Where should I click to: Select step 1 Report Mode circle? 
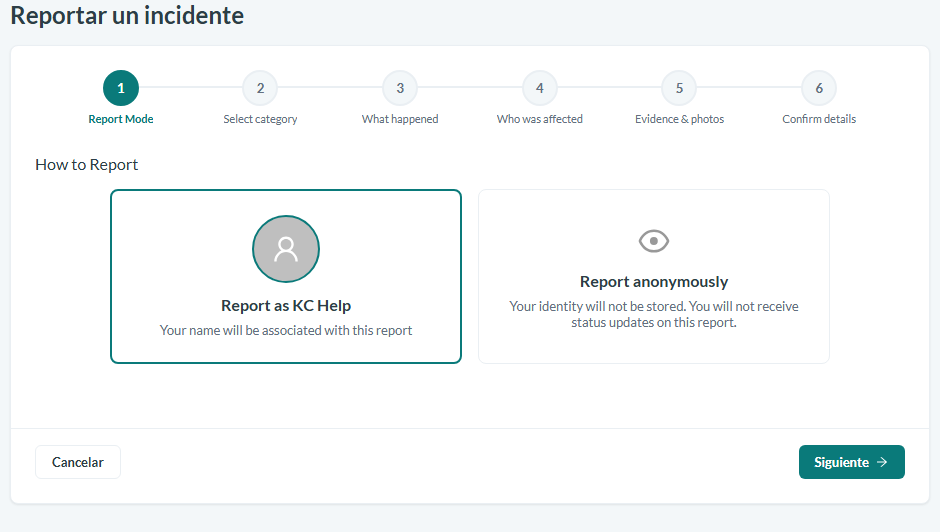[x=120, y=88]
